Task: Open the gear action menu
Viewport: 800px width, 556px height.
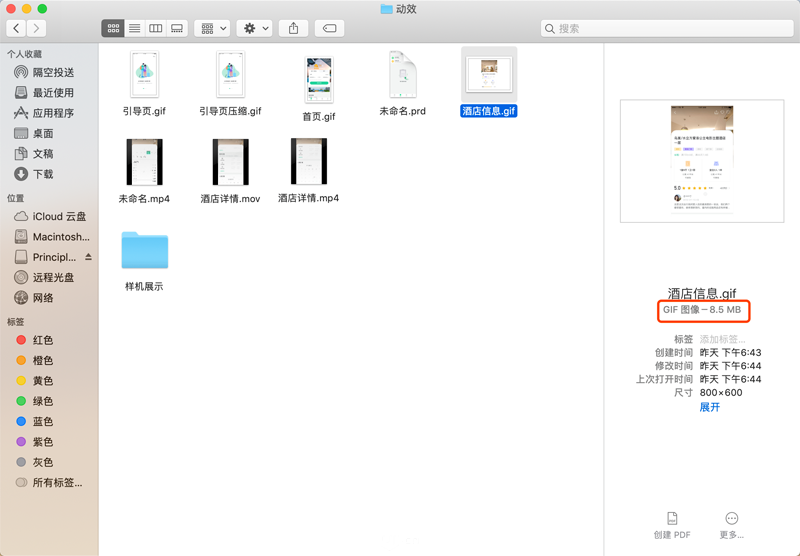Action: click(x=255, y=28)
